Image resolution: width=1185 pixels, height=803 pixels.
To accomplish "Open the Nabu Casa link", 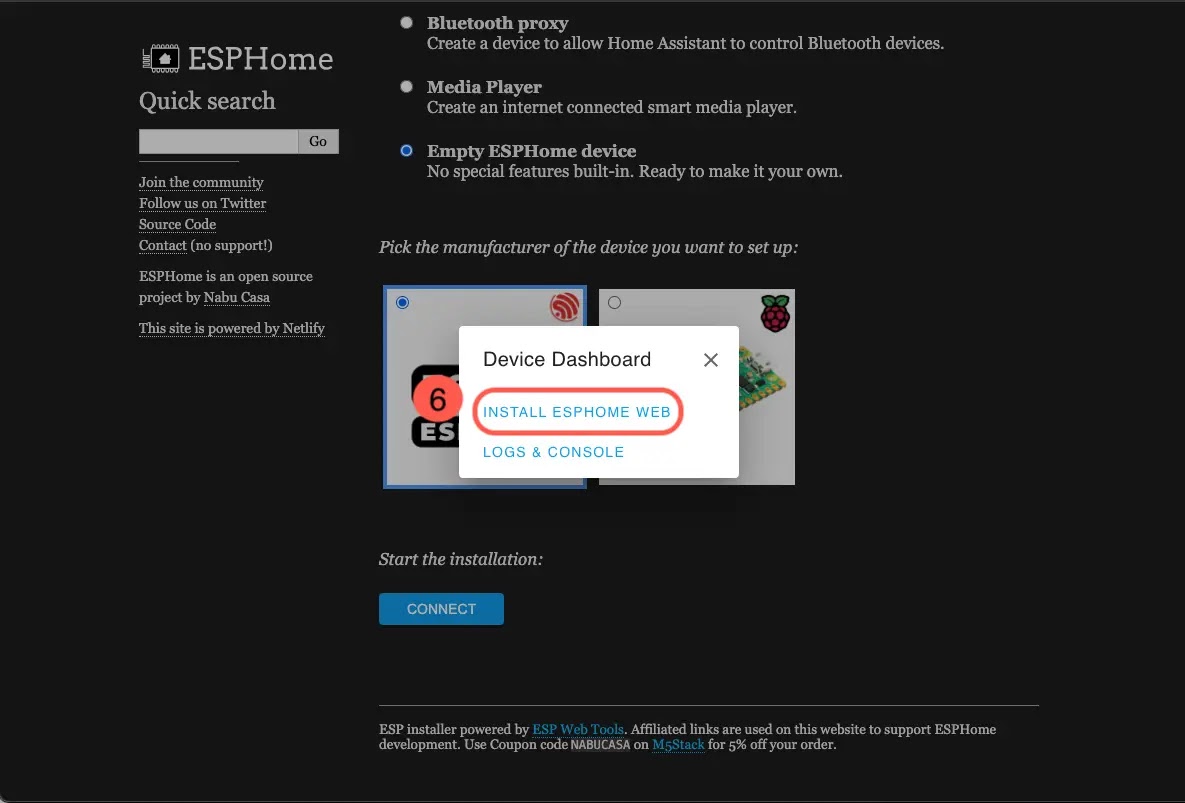I will (237, 297).
